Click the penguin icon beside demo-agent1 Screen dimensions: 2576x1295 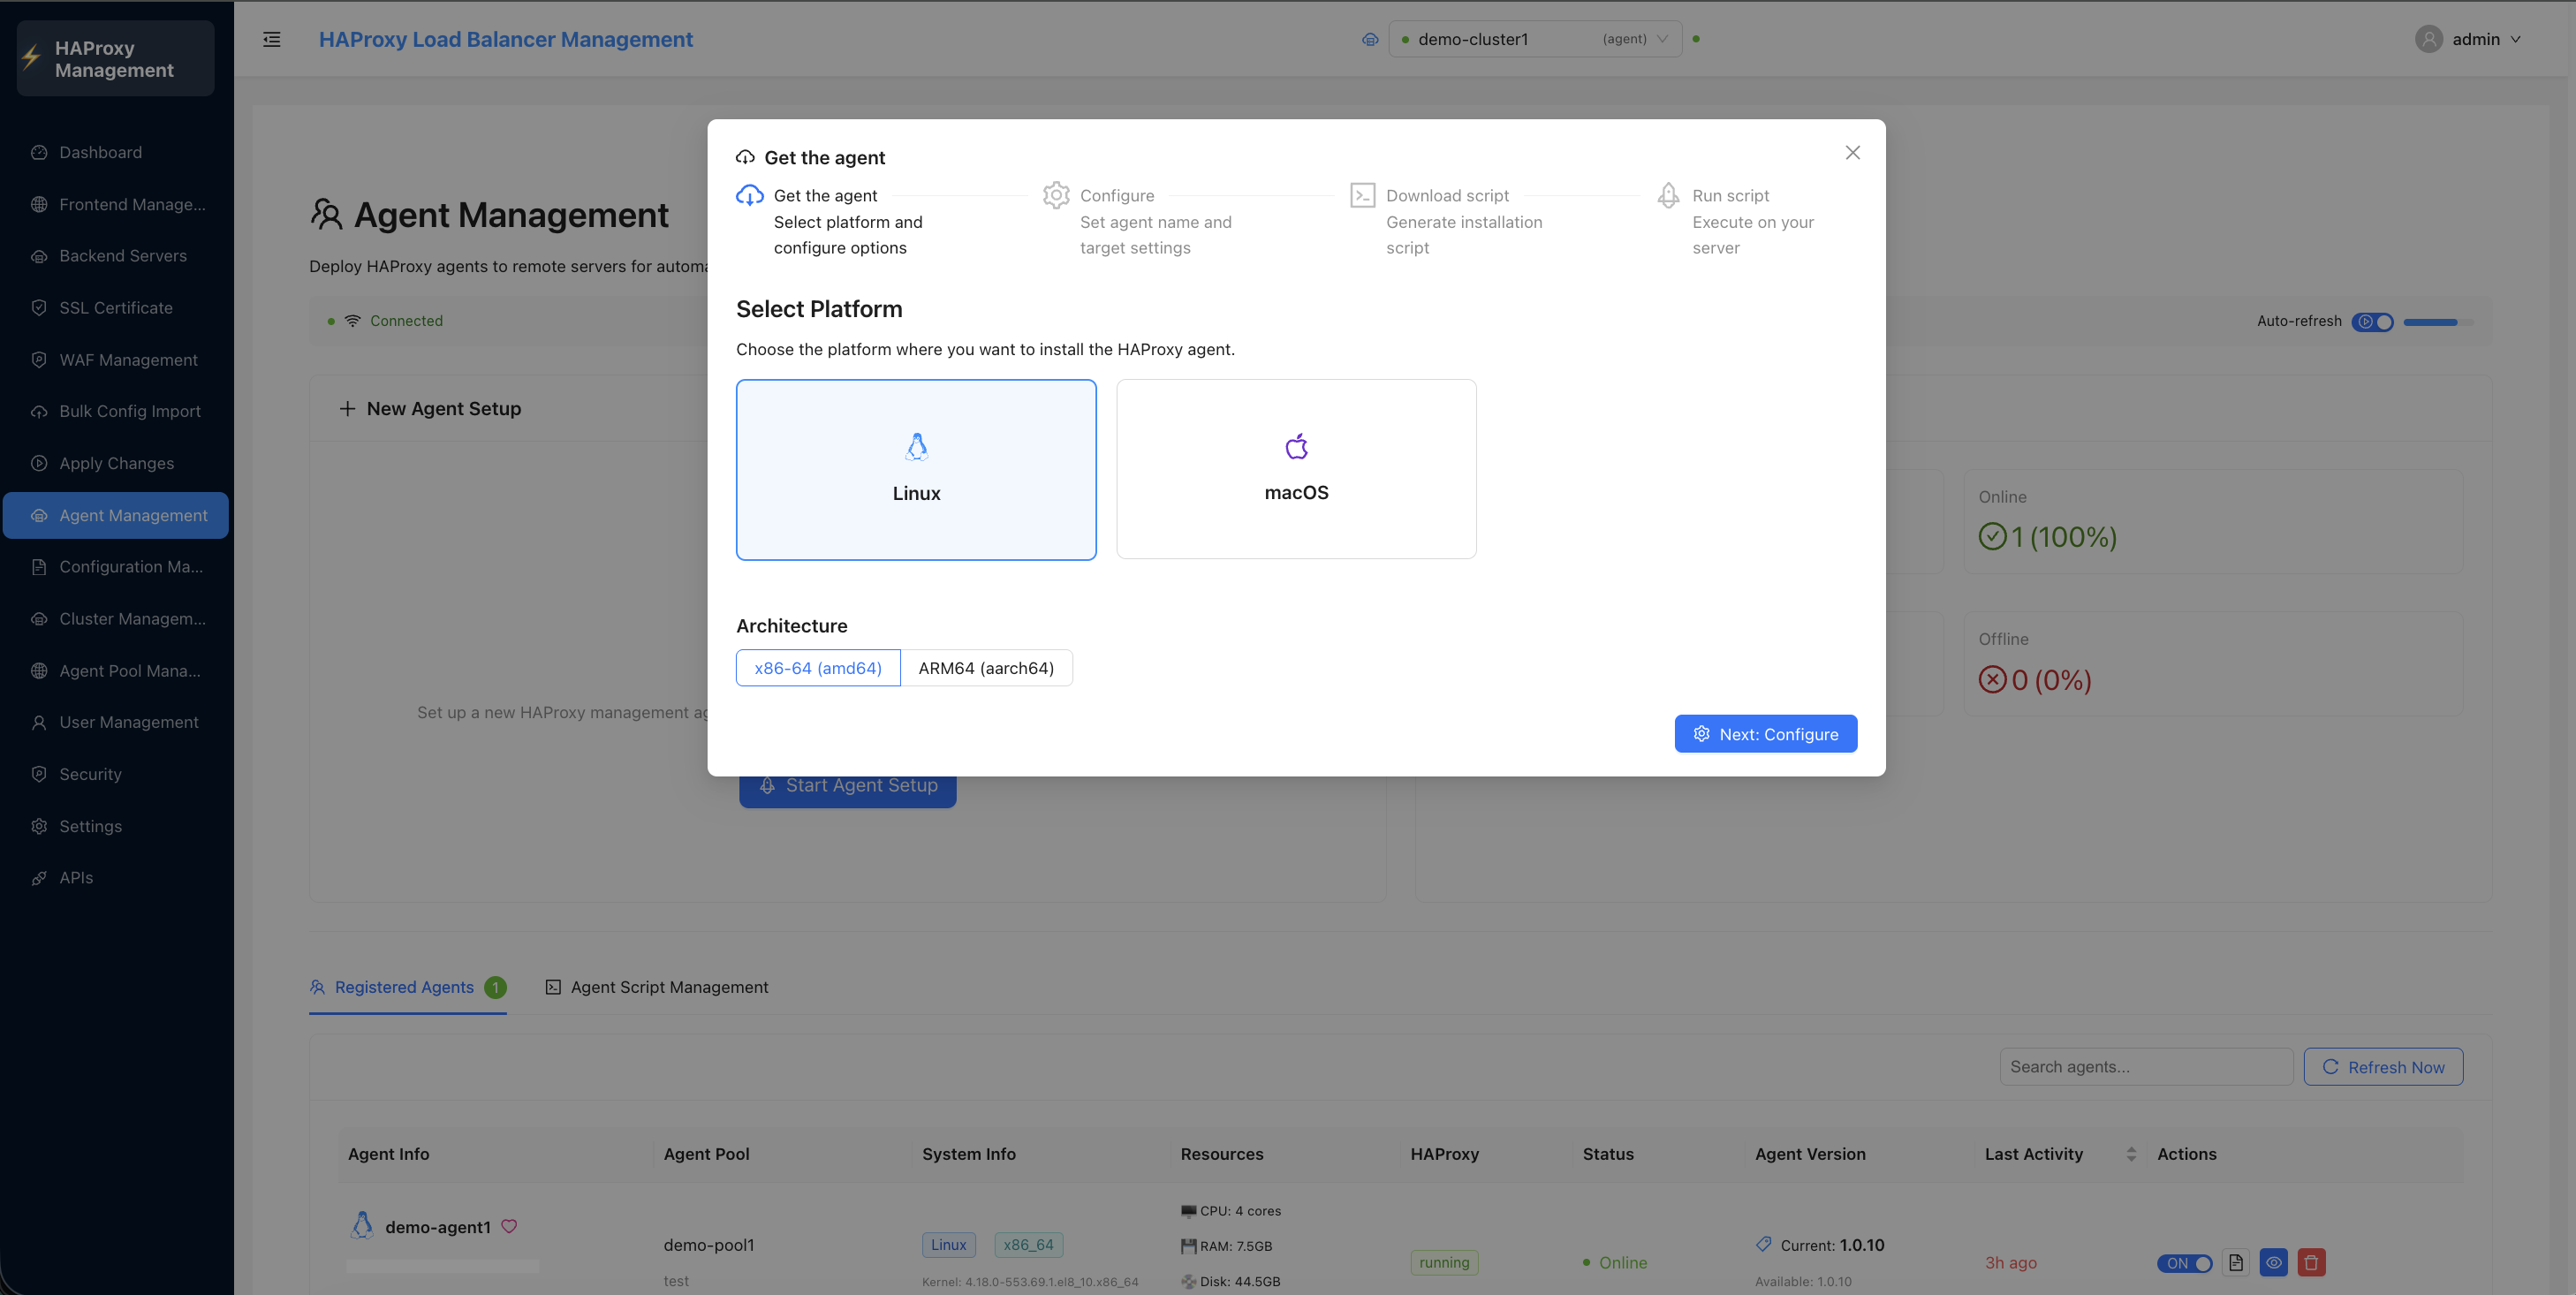click(x=362, y=1225)
